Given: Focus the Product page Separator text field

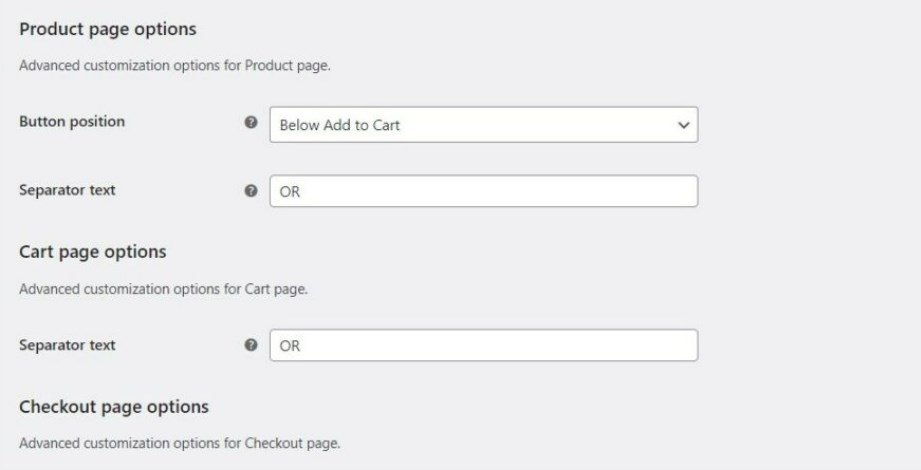Looking at the screenshot, I should pyautogui.click(x=483, y=191).
